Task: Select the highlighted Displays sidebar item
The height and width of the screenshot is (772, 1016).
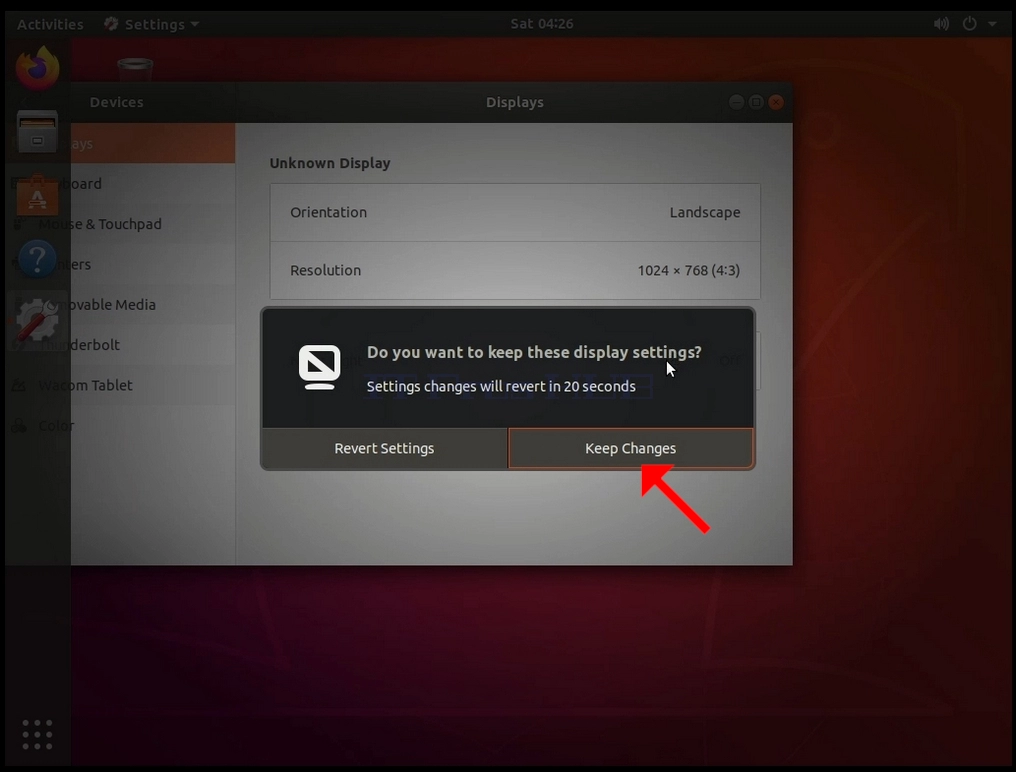Action: coord(121,143)
